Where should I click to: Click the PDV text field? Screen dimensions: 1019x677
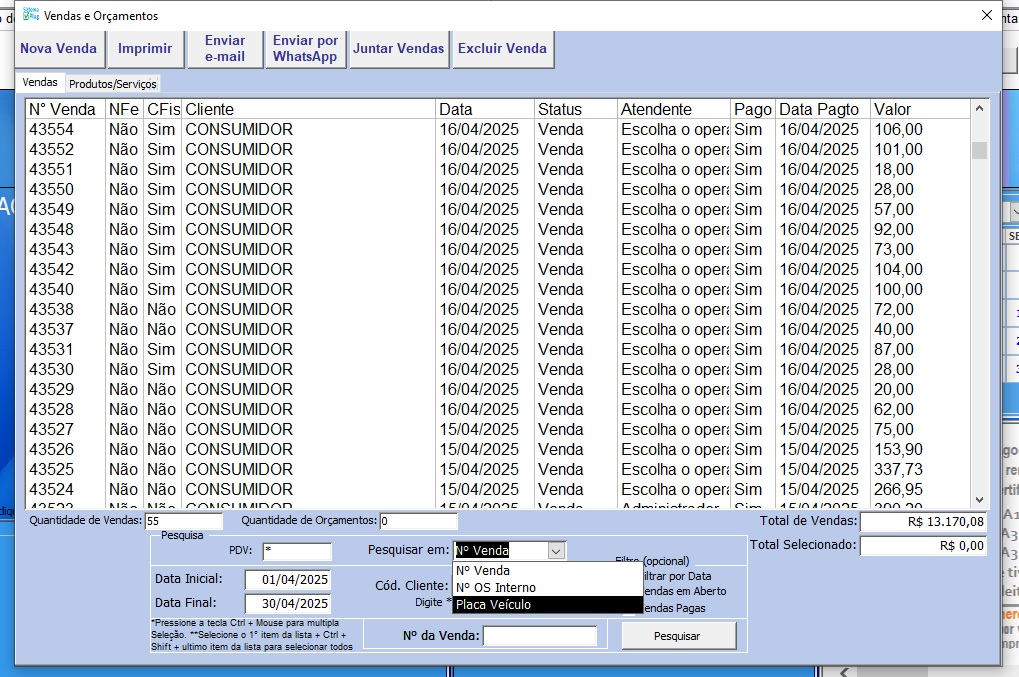point(297,551)
